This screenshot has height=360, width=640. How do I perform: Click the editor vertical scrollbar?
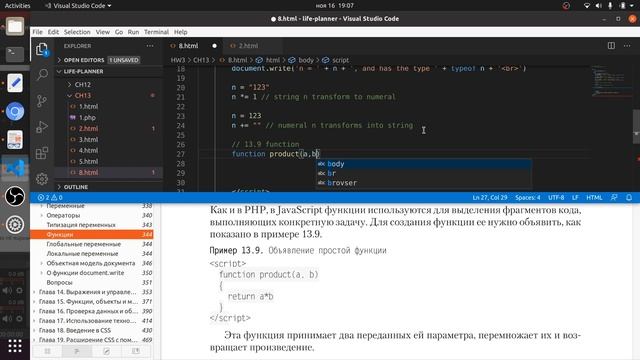(x=636, y=127)
